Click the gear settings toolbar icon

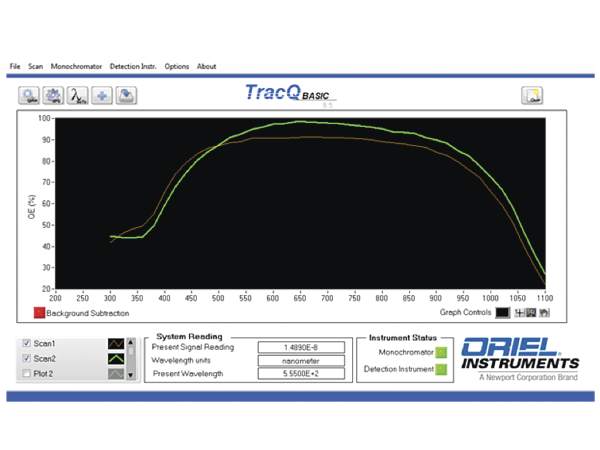53,96
